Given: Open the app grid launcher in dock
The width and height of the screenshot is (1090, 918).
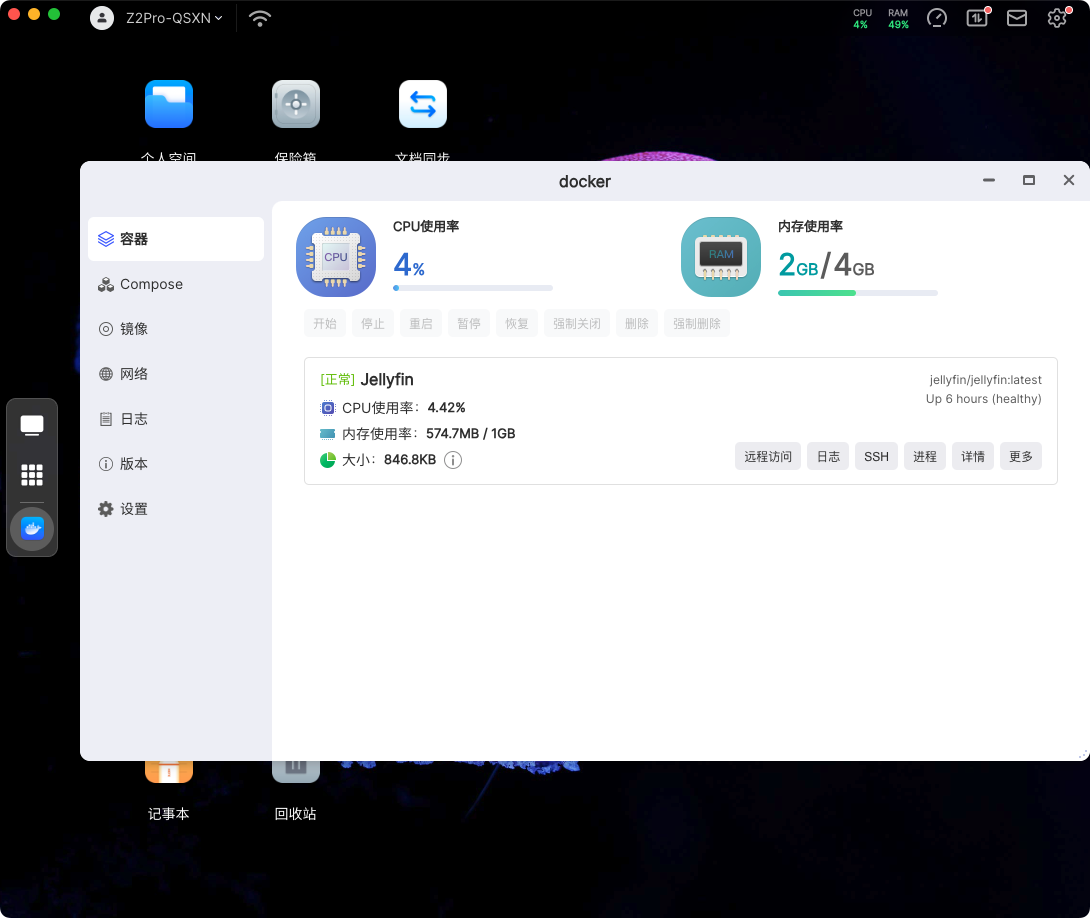Looking at the screenshot, I should coord(32,475).
